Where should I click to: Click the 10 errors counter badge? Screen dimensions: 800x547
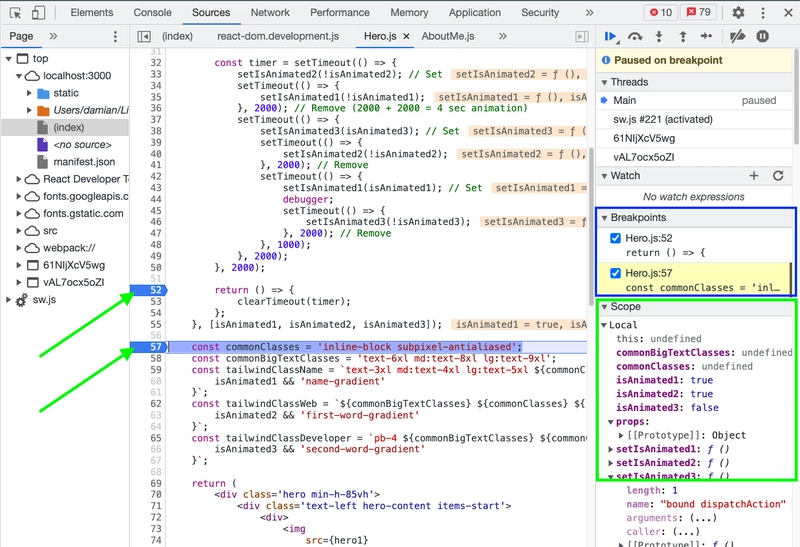click(661, 12)
